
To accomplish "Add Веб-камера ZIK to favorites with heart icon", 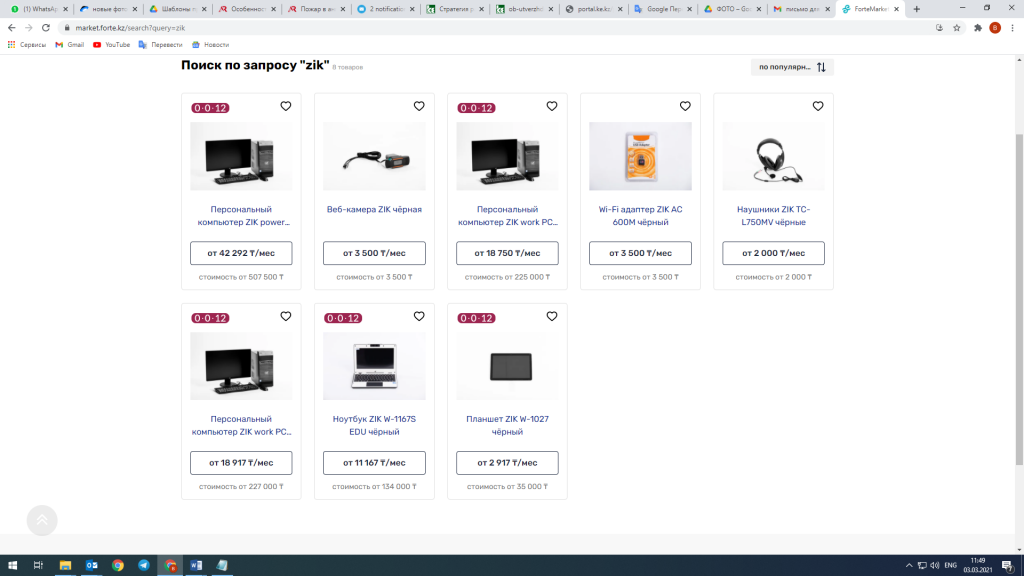I will coord(419,106).
